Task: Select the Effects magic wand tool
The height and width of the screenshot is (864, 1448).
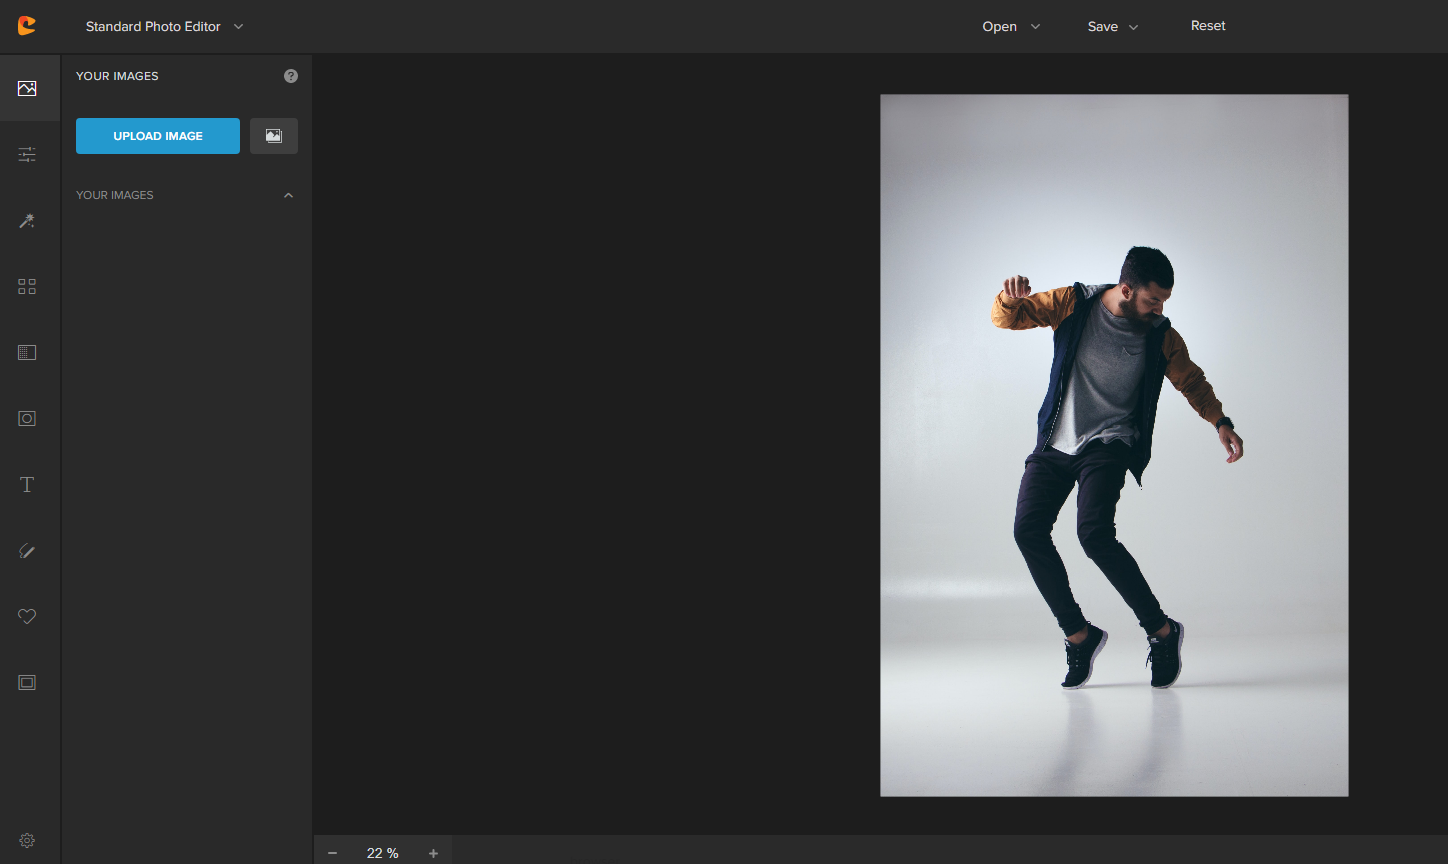Action: [x=27, y=221]
